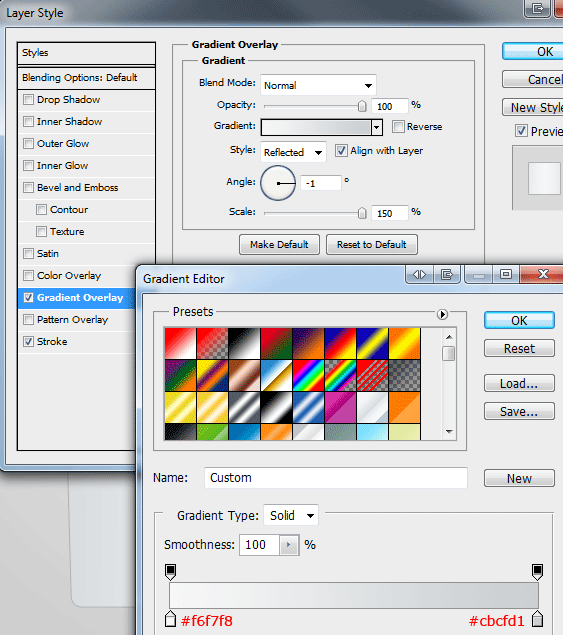Open the Presets flyout menu arrow
The width and height of the screenshot is (563, 635).
coord(442,314)
